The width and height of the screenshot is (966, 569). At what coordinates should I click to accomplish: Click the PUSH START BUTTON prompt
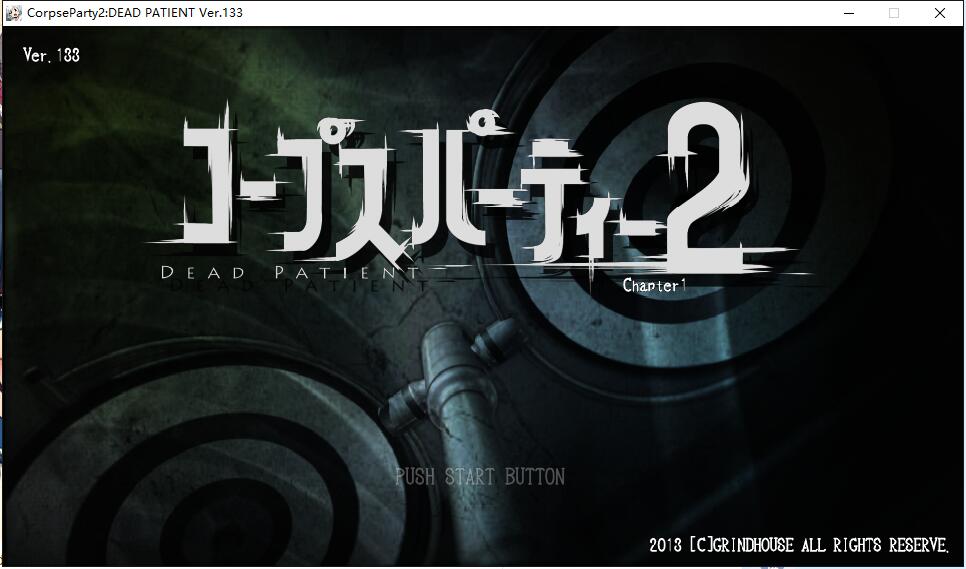click(x=479, y=477)
